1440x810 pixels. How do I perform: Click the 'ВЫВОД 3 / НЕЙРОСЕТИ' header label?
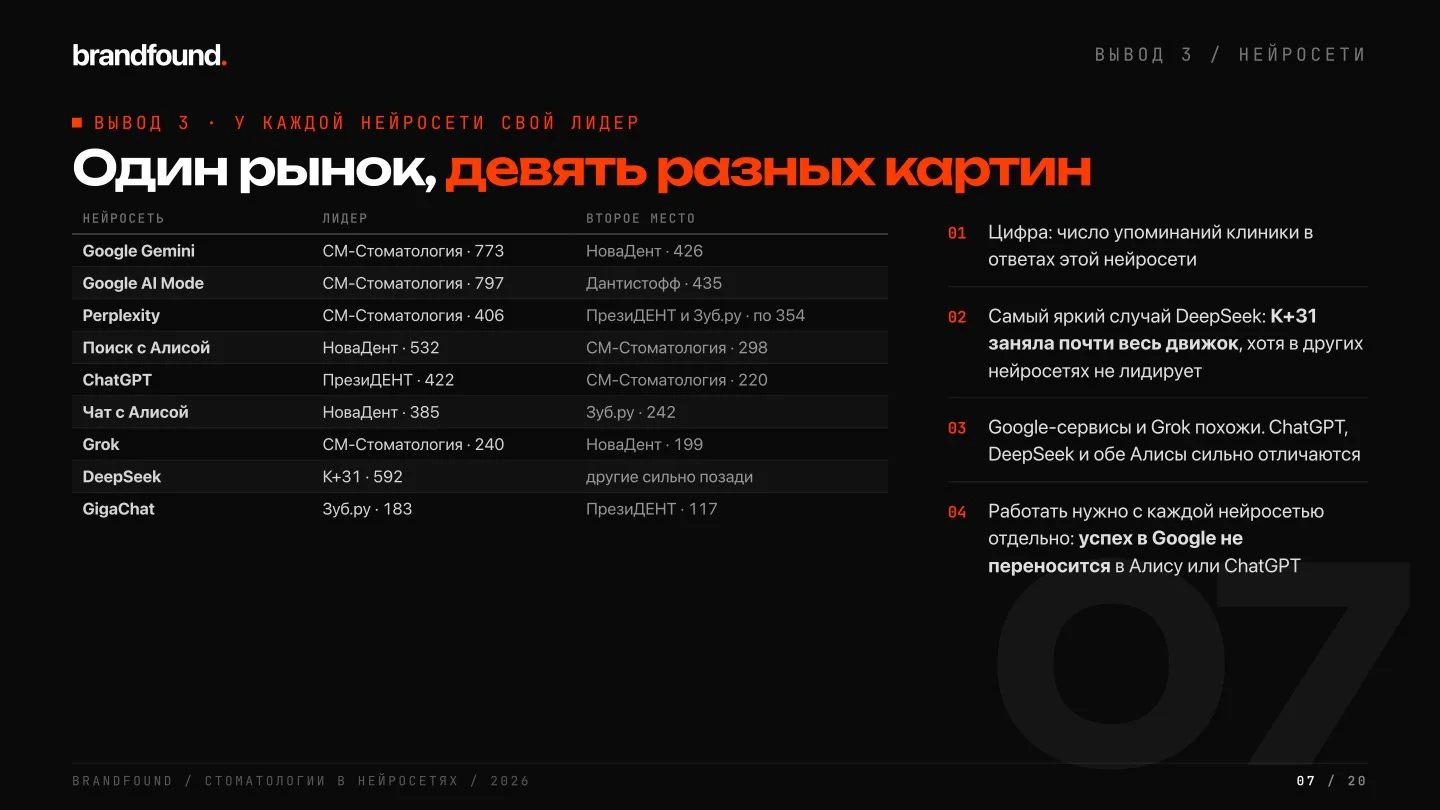1230,55
